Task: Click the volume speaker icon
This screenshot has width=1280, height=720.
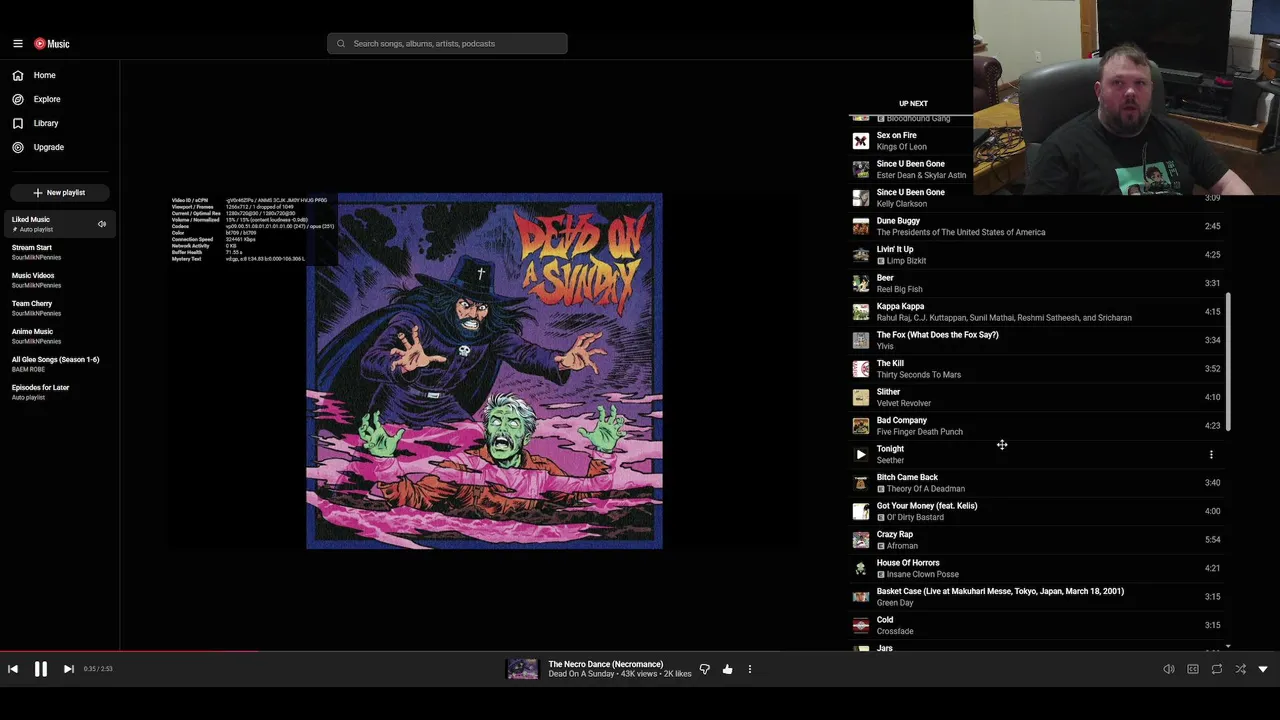Action: pyautogui.click(x=1169, y=669)
